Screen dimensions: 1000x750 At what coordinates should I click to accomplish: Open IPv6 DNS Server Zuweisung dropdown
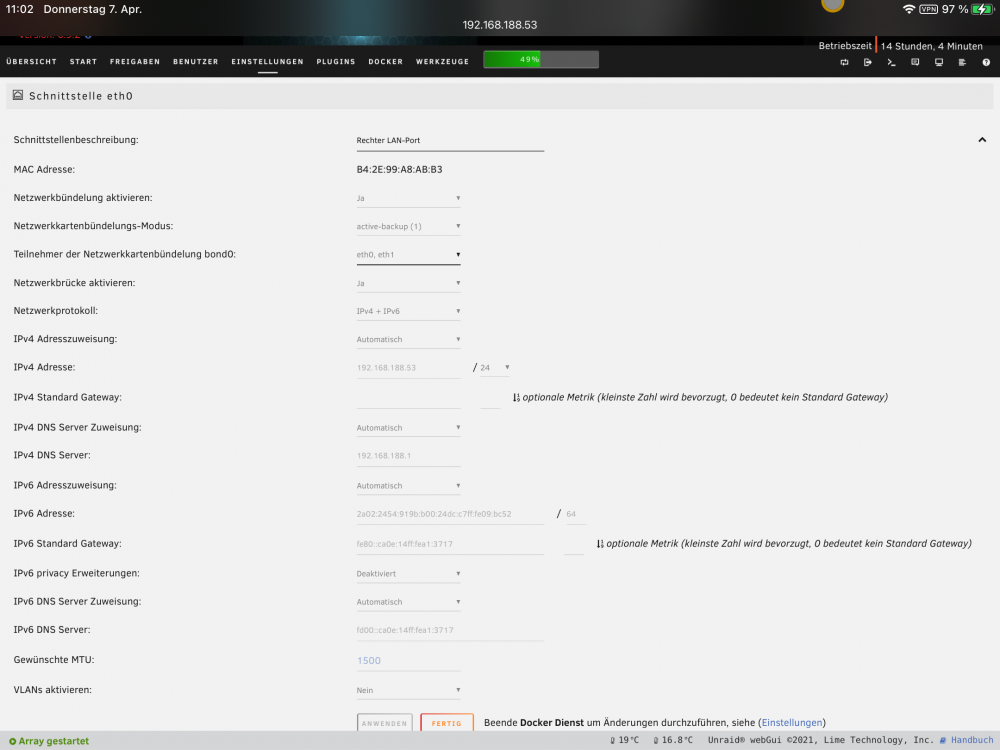coord(408,602)
